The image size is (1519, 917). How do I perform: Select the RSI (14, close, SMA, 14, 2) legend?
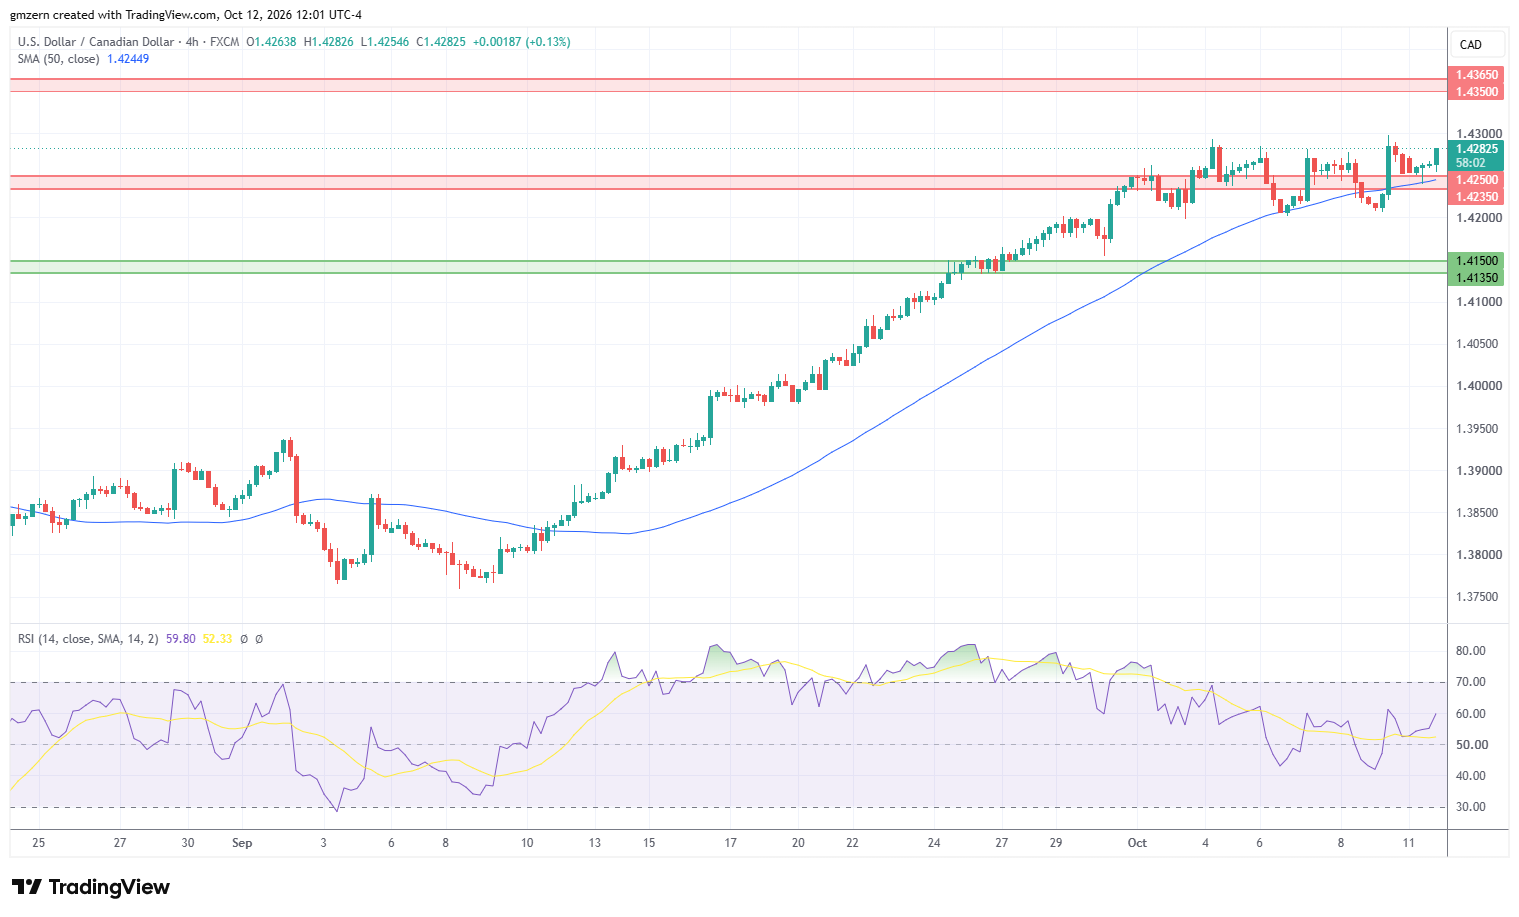[x=88, y=638]
